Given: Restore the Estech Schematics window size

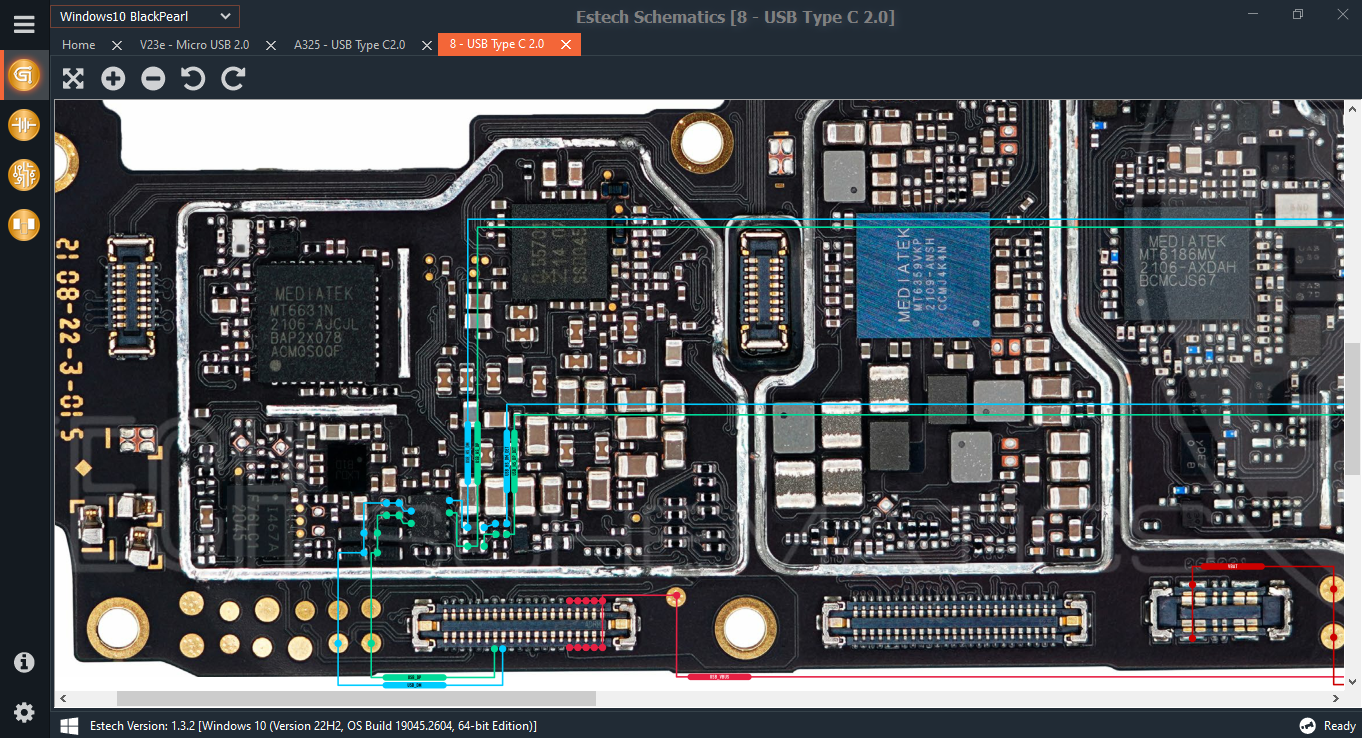Looking at the screenshot, I should pyautogui.click(x=1298, y=14).
